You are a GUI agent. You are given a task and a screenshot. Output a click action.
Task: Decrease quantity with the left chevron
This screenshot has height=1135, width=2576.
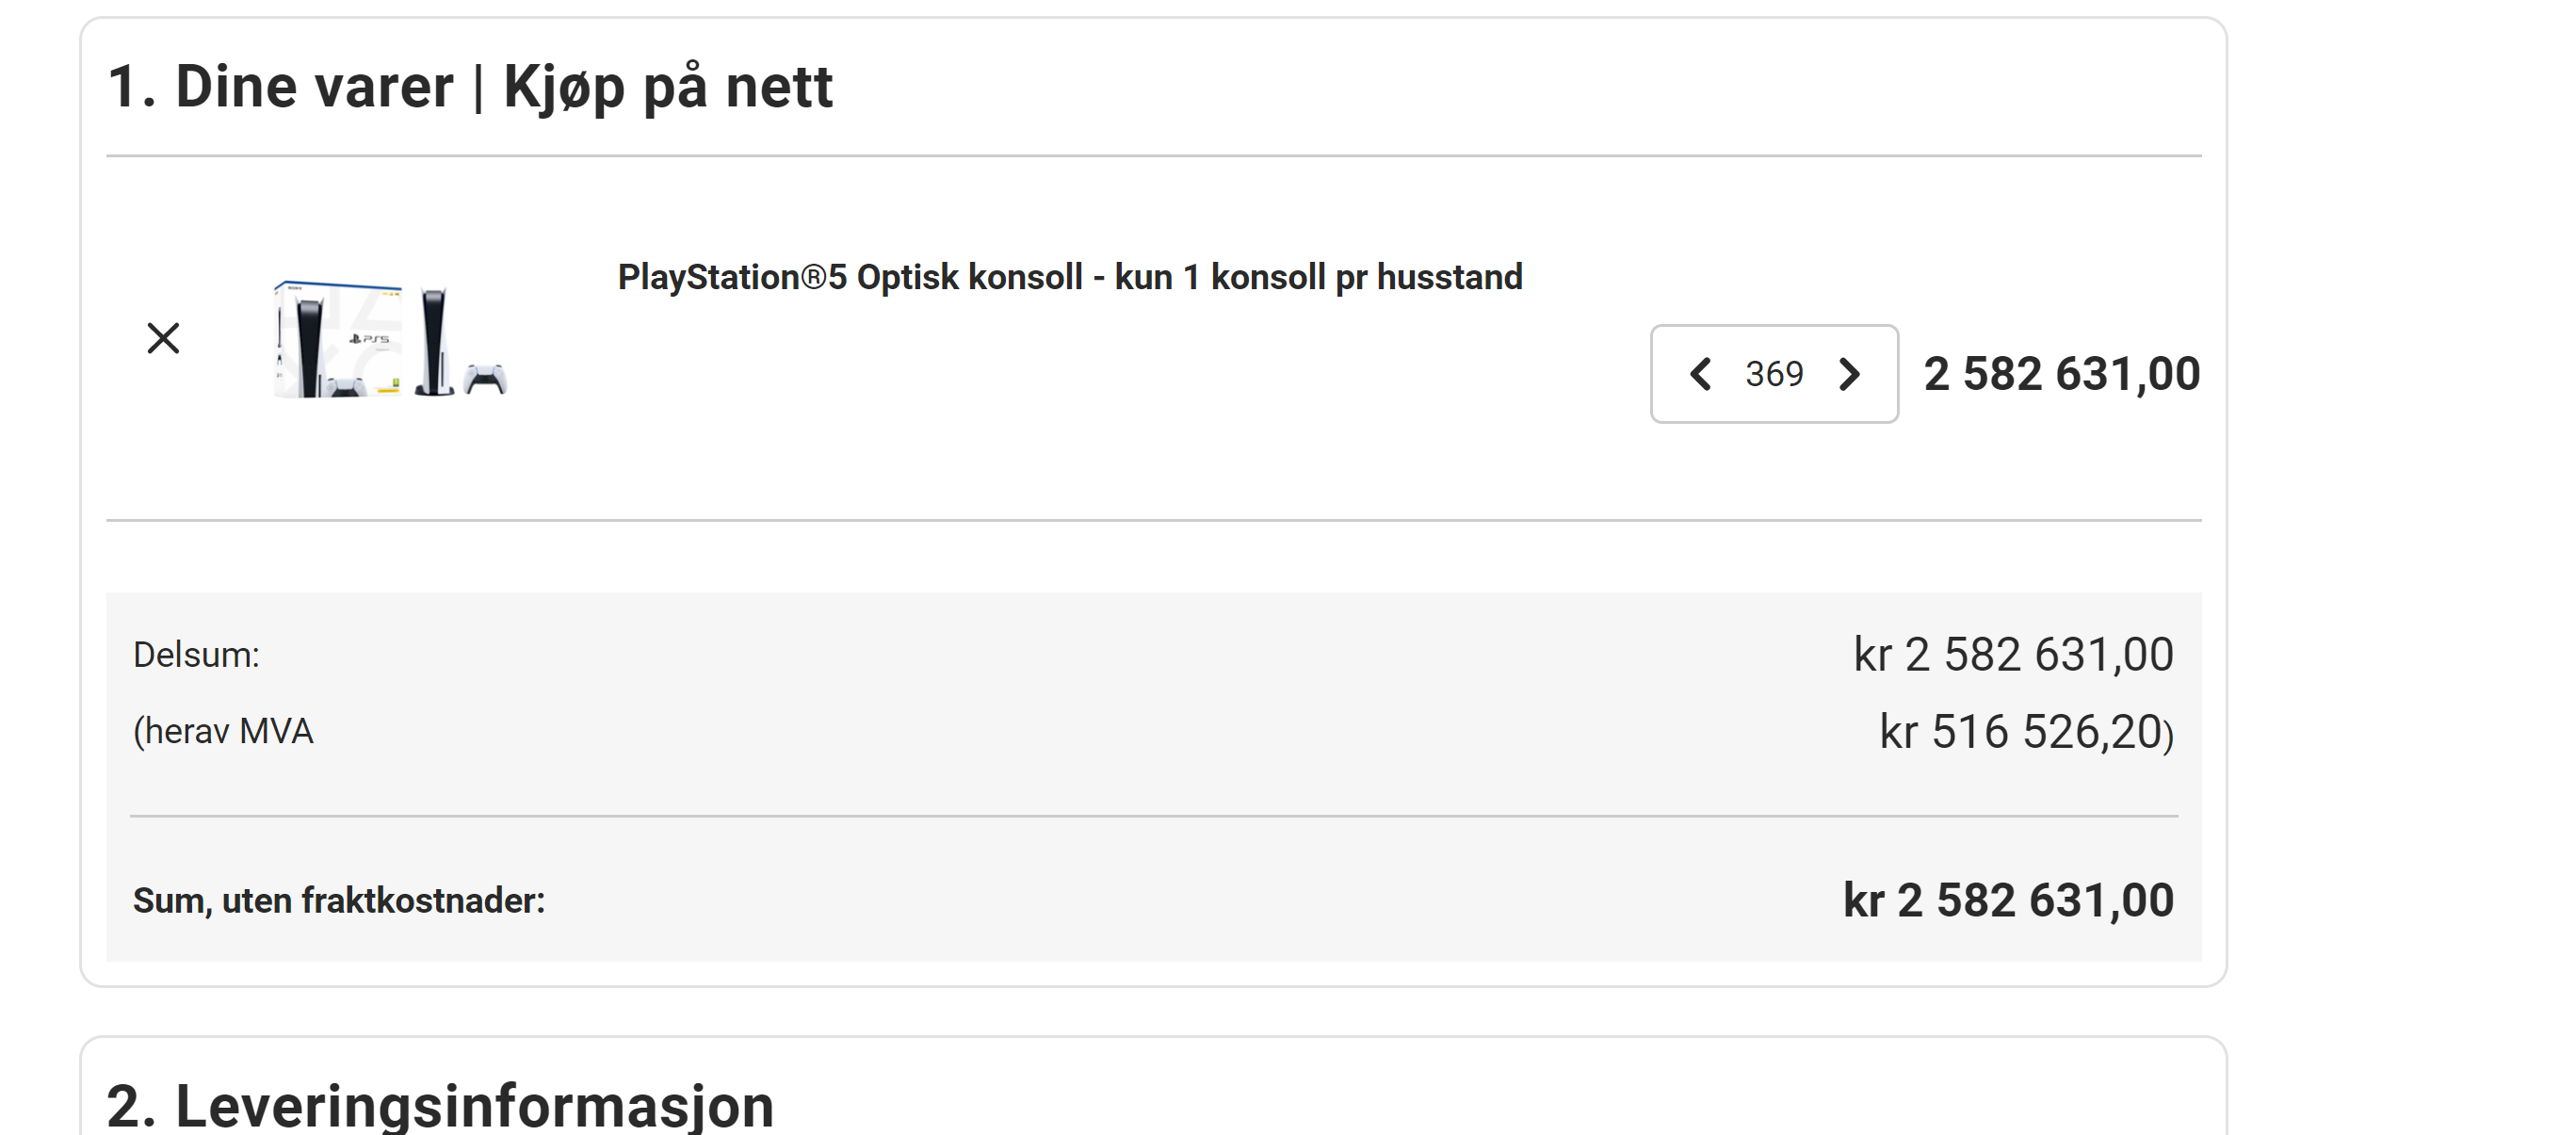tap(1700, 374)
